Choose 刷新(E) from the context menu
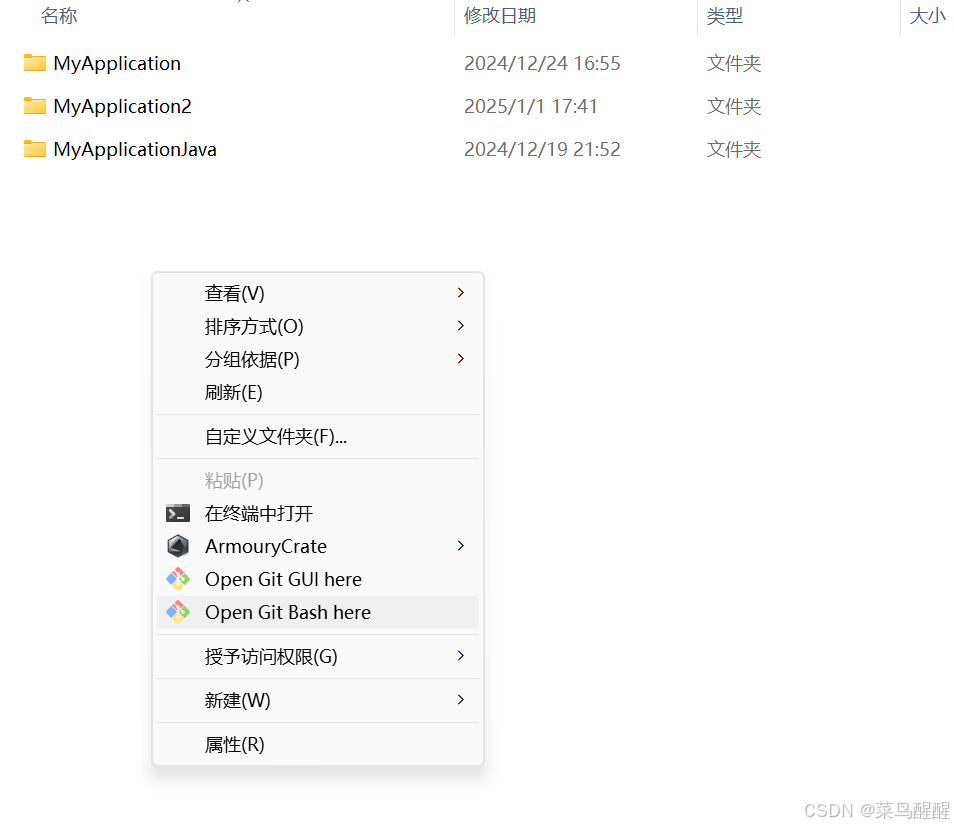 point(318,392)
